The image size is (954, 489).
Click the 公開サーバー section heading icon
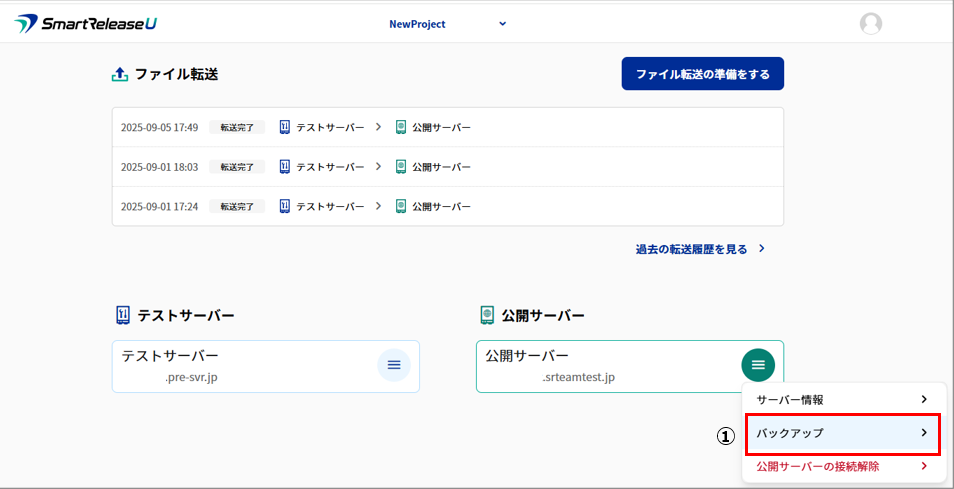click(487, 315)
